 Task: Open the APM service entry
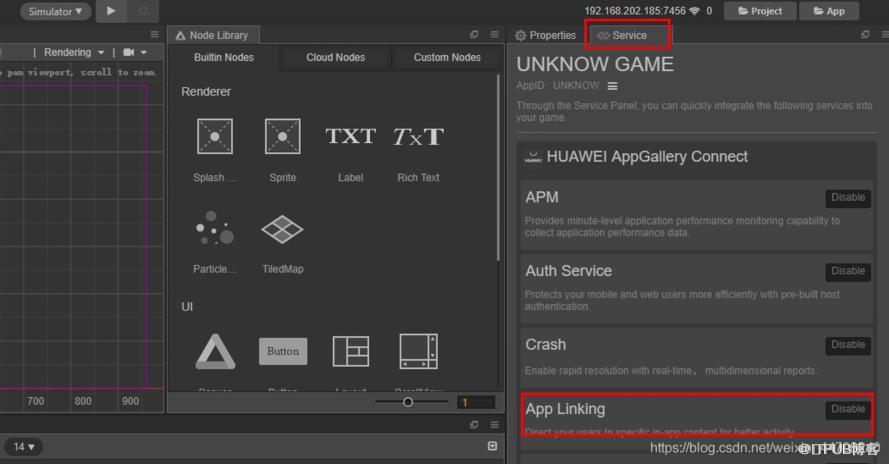[x=696, y=216]
